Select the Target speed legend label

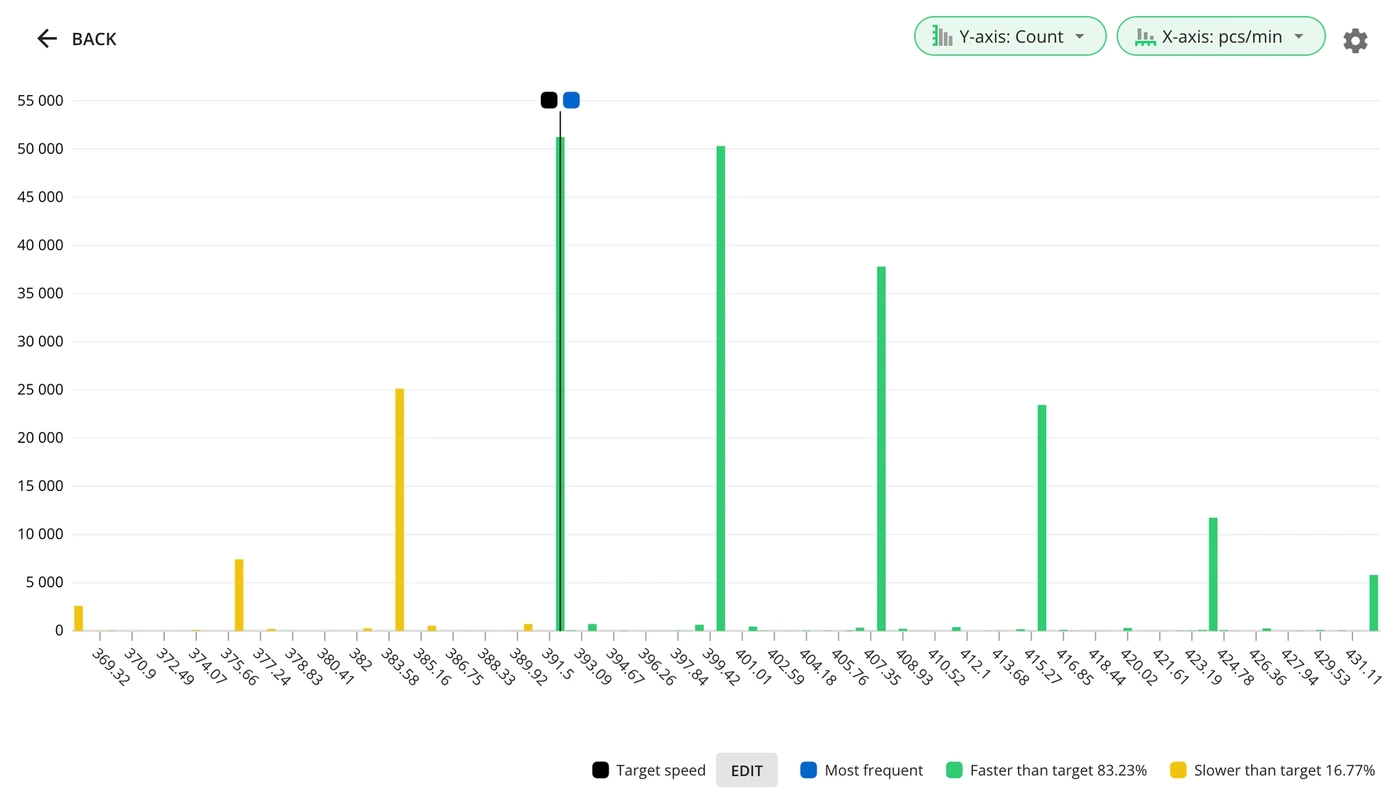click(x=661, y=770)
